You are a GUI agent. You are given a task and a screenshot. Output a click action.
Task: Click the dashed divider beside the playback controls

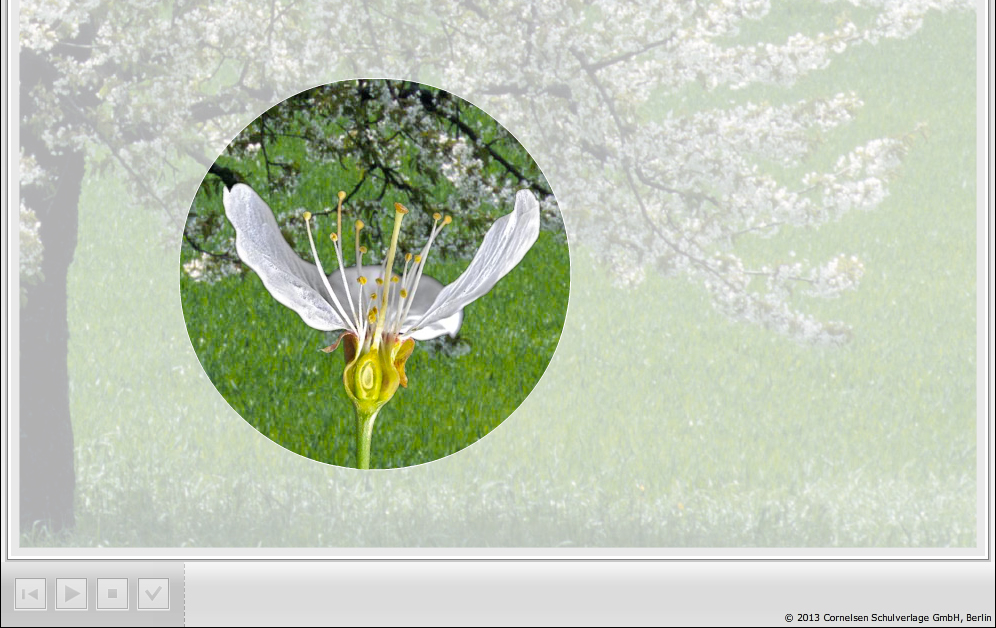185,594
